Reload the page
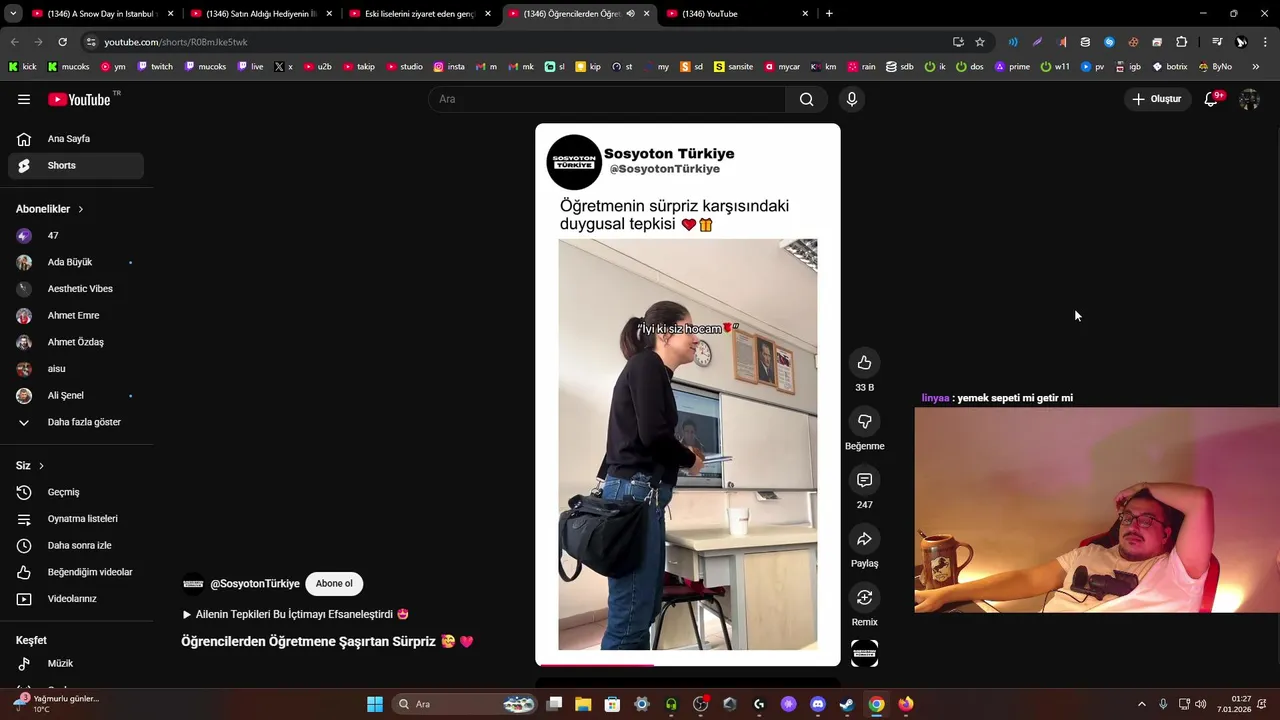Screen dimensions: 1280x720 pyautogui.click(x=62, y=42)
